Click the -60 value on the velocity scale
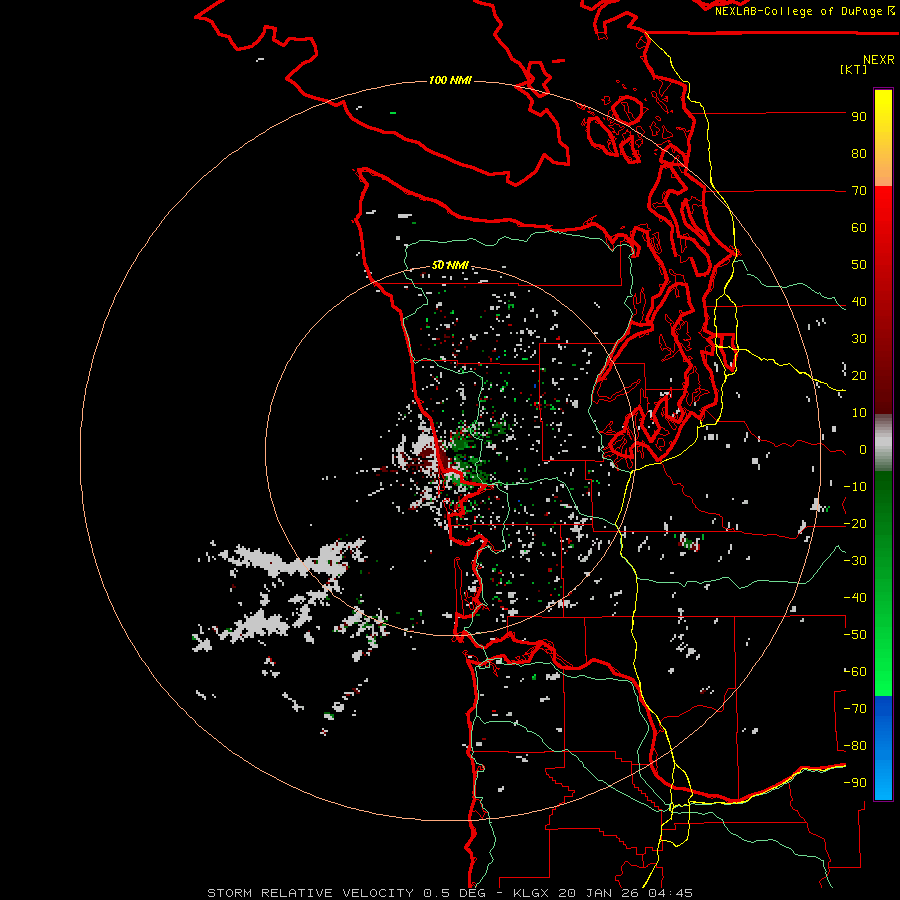Viewport: 900px width, 900px height. click(x=855, y=672)
